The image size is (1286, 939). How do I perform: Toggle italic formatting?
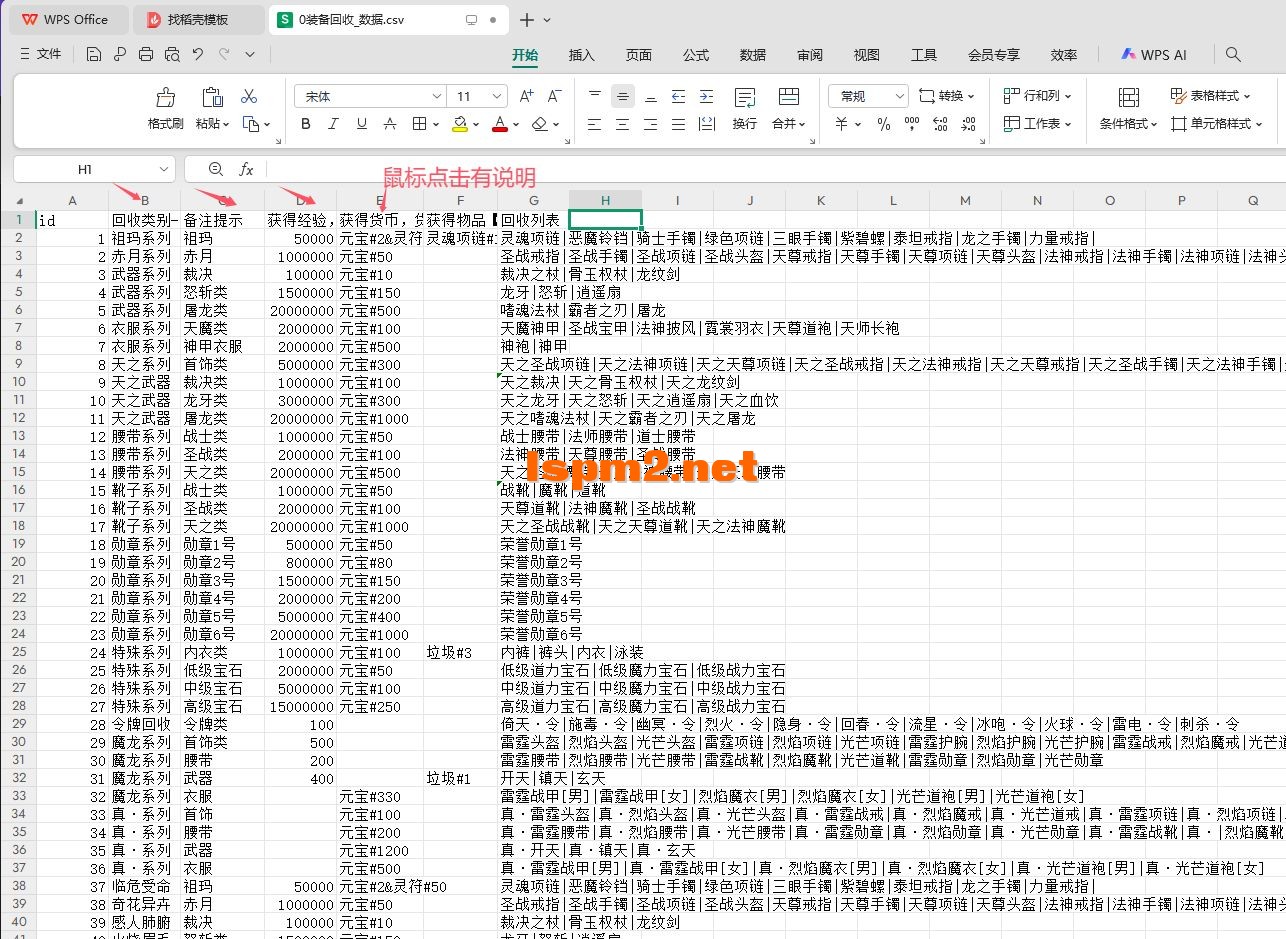pos(333,124)
